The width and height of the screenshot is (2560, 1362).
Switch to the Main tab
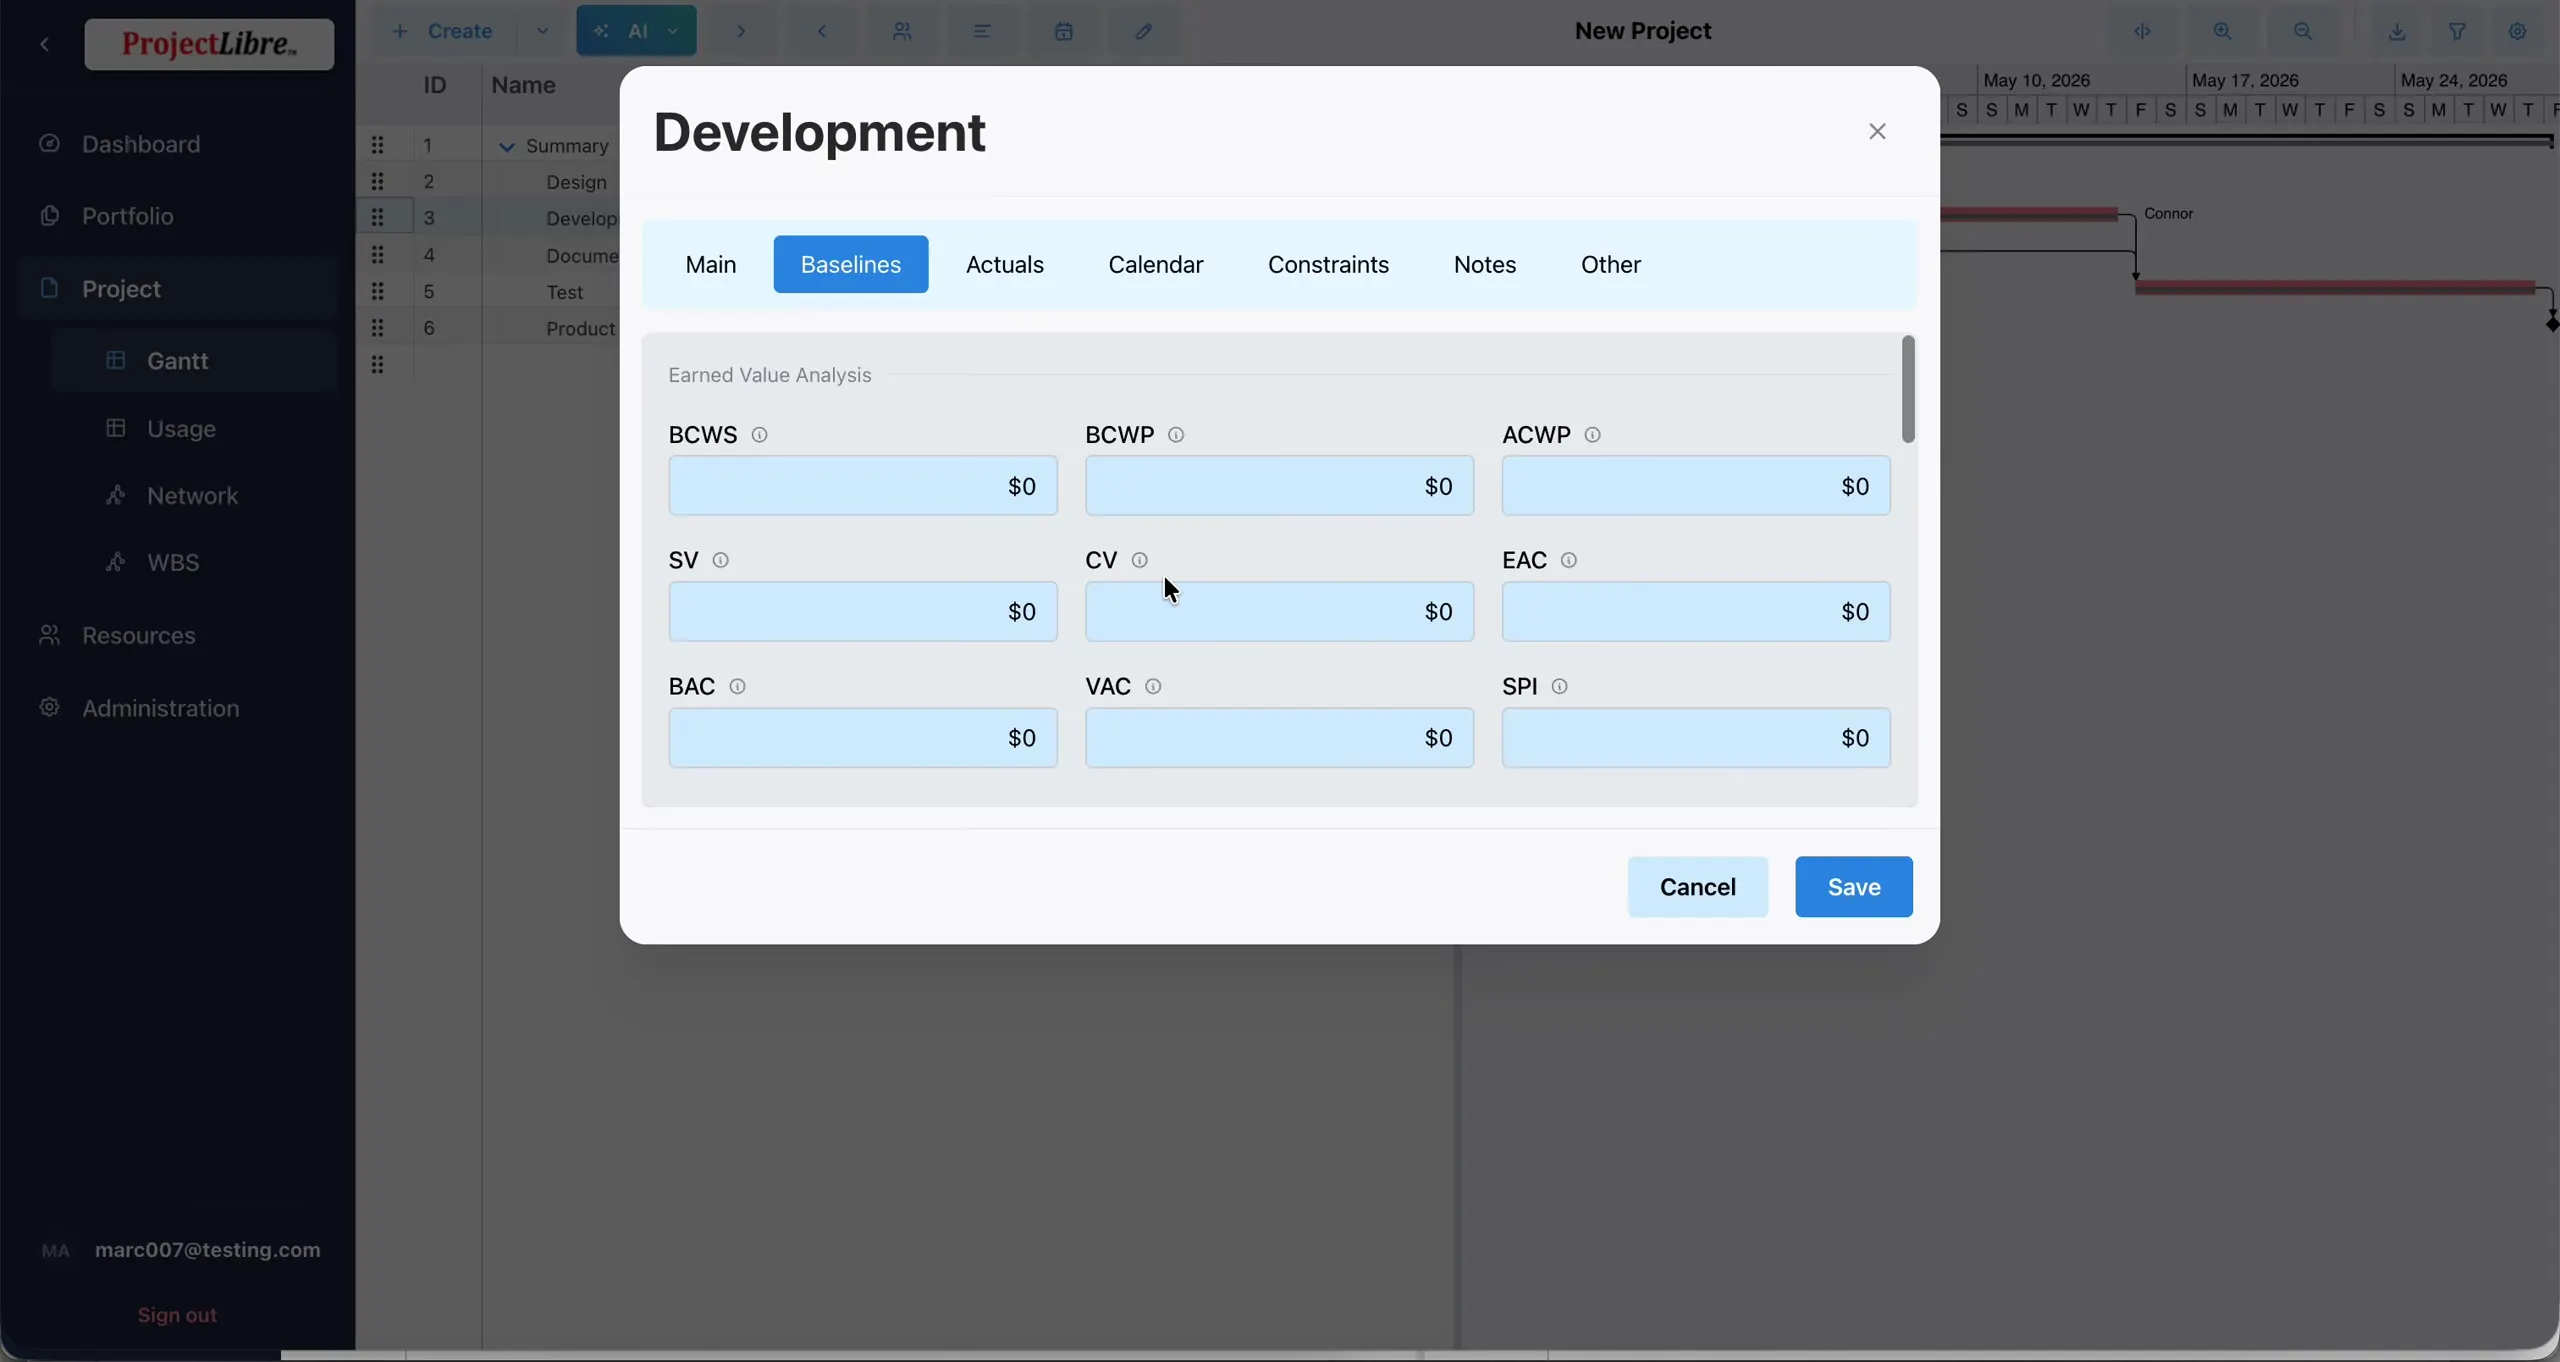coord(711,264)
